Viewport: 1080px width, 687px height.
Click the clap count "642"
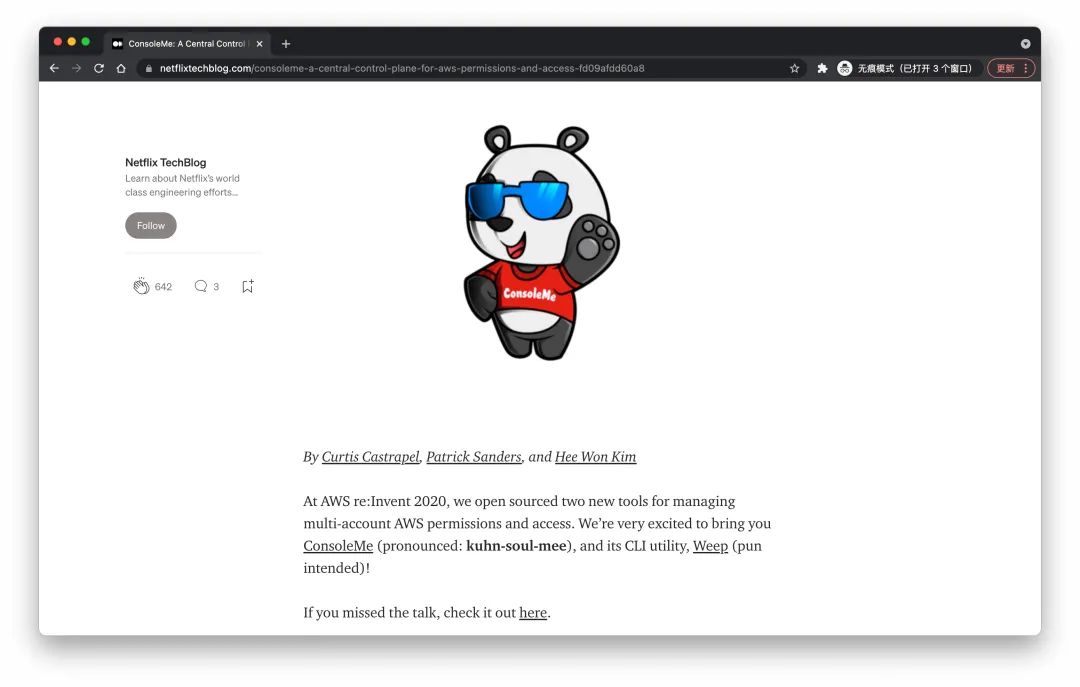tap(163, 287)
